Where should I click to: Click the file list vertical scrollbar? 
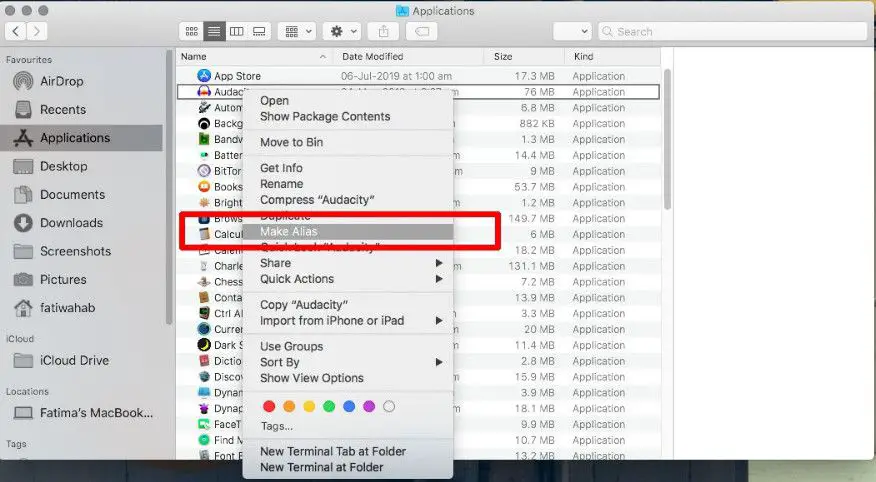click(667, 140)
